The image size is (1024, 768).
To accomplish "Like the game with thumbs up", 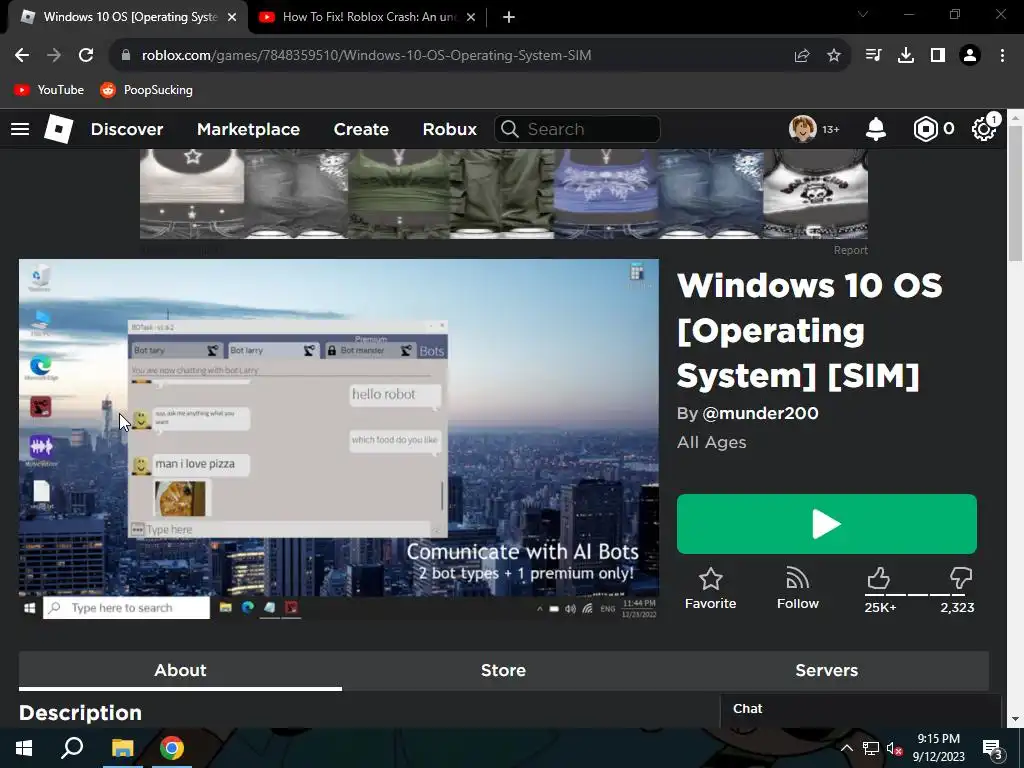I will [878, 578].
